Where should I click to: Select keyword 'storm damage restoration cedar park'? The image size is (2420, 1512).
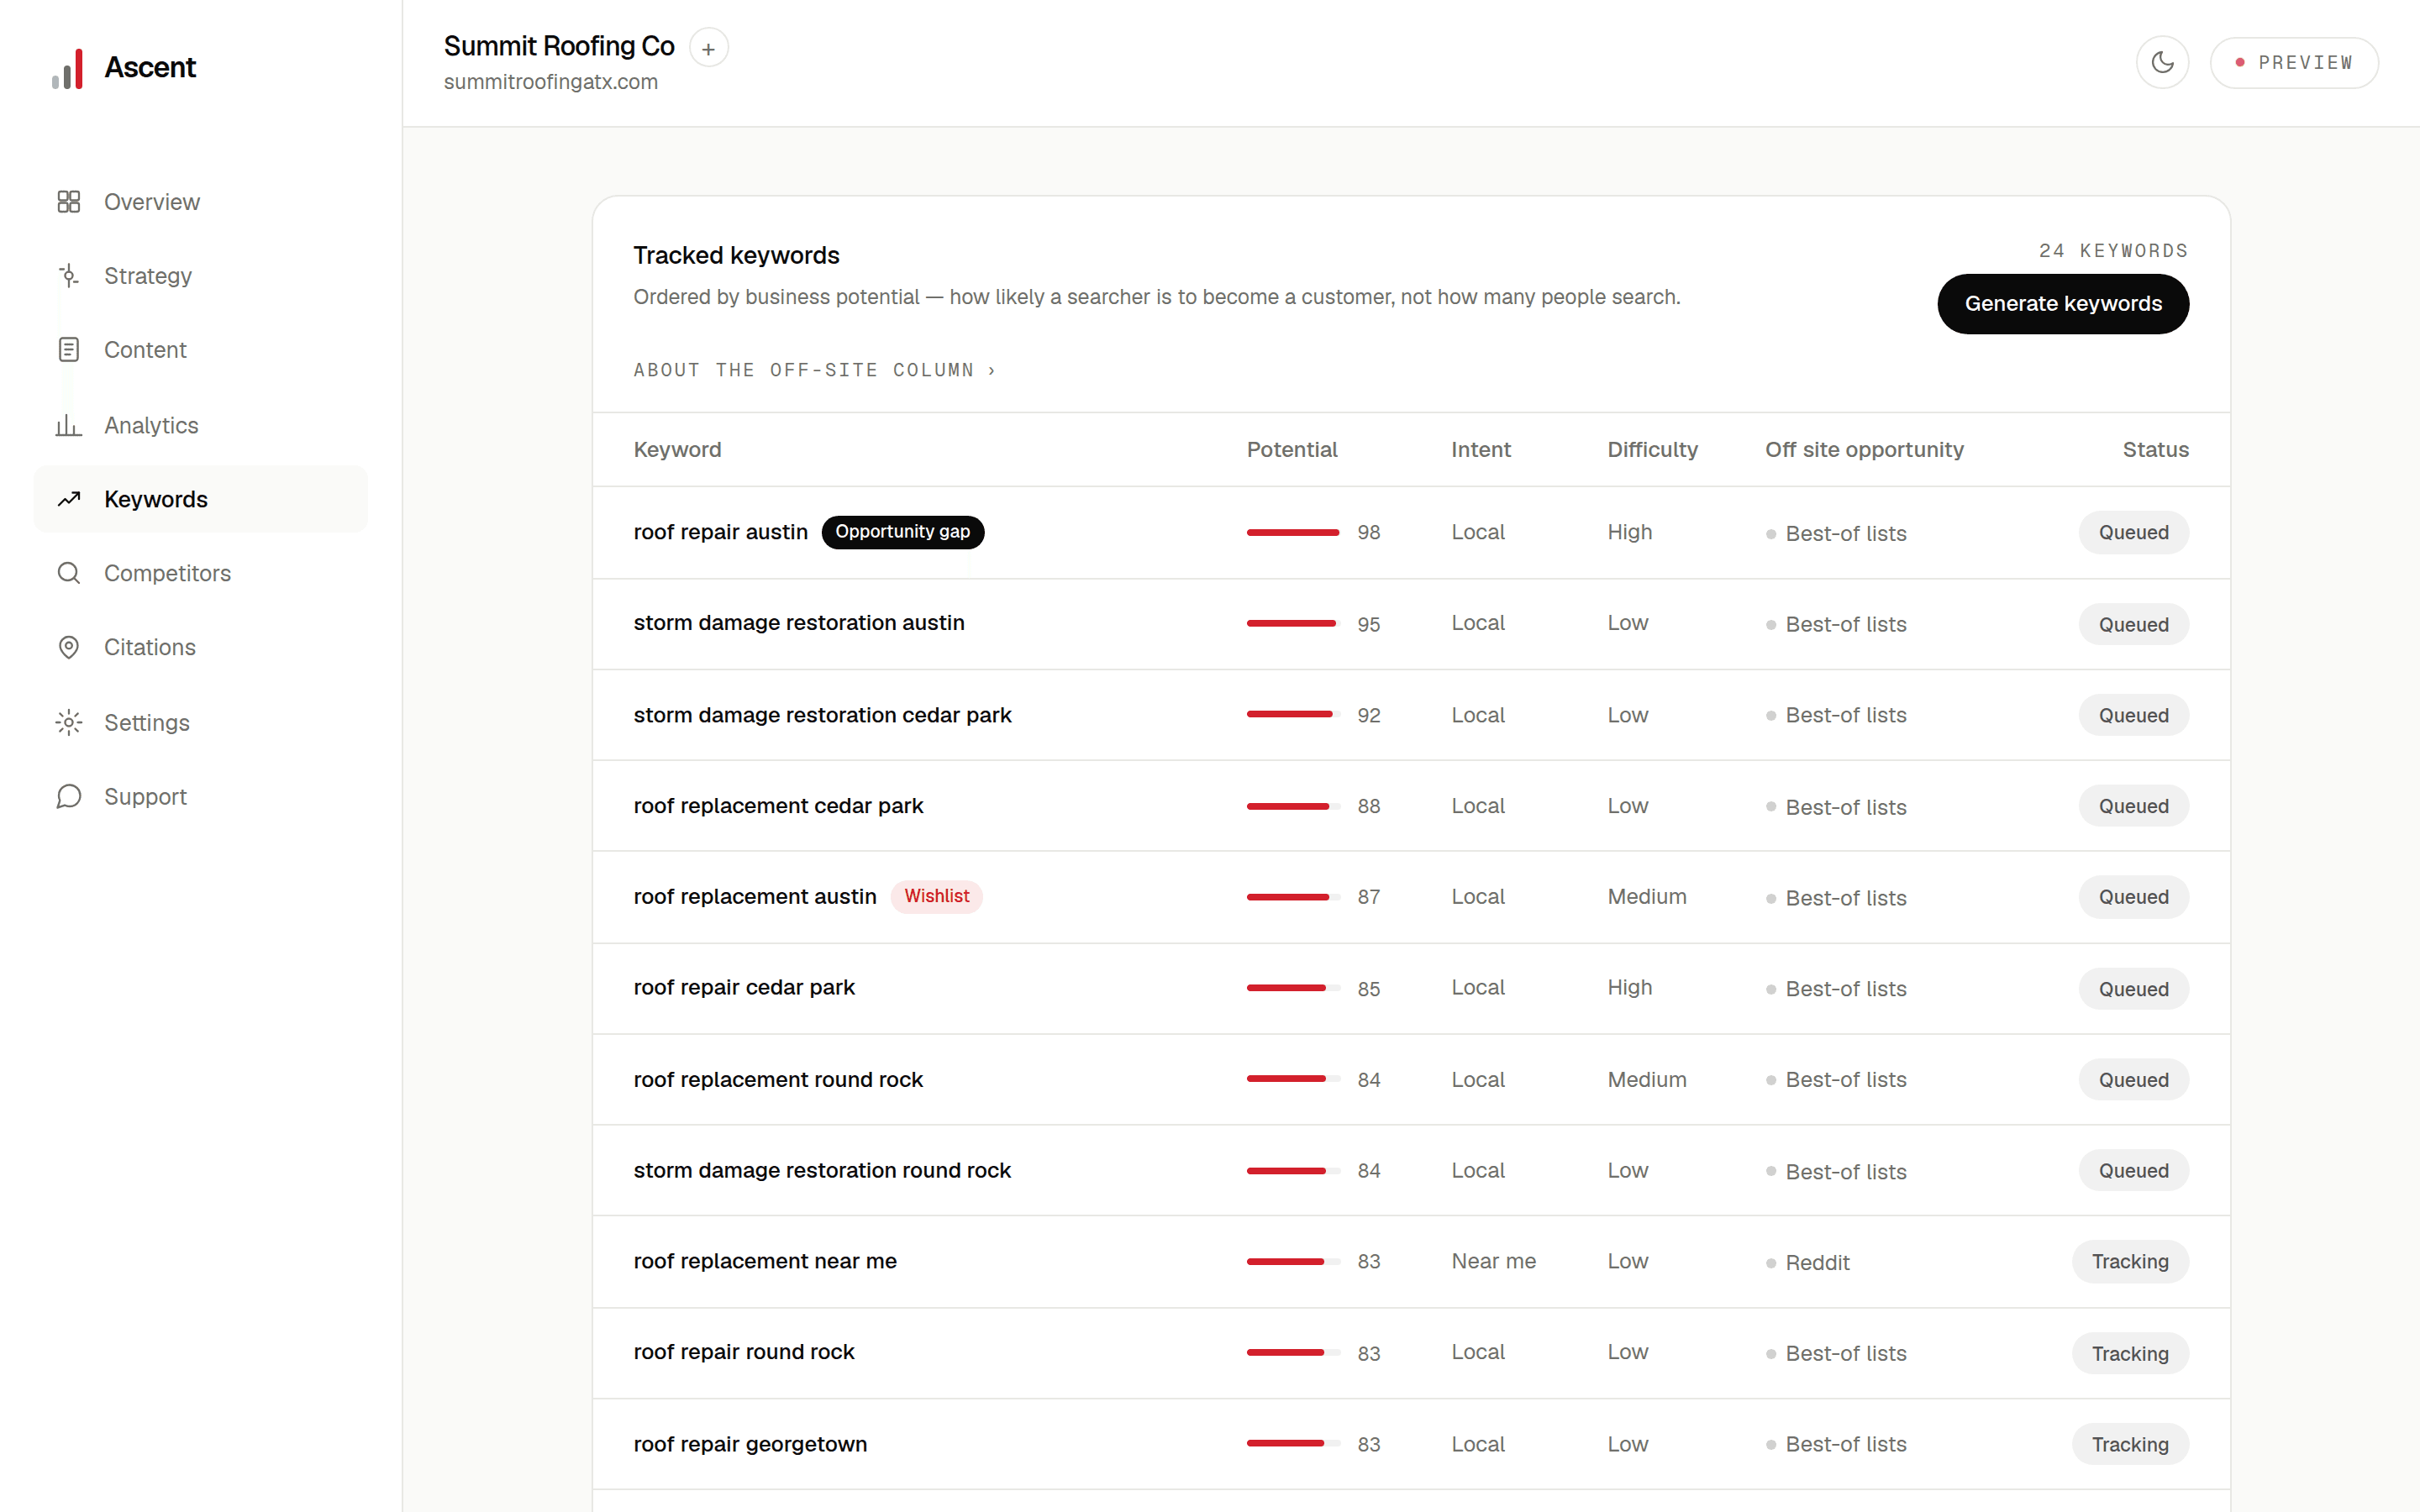coord(822,715)
